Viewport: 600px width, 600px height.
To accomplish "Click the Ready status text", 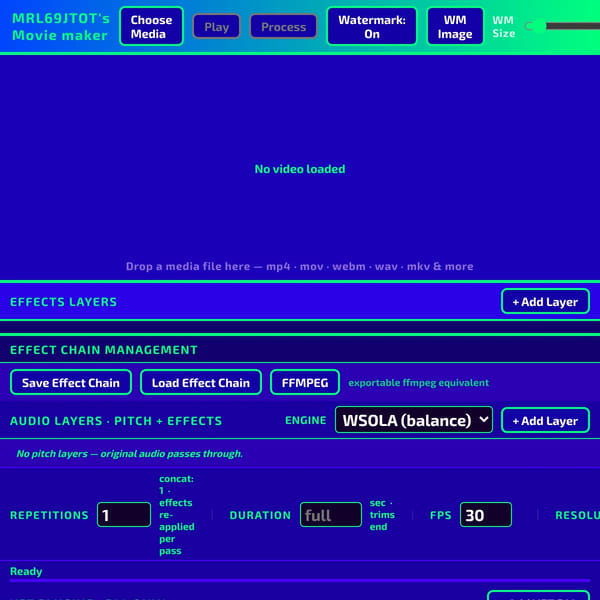I will pyautogui.click(x=26, y=571).
